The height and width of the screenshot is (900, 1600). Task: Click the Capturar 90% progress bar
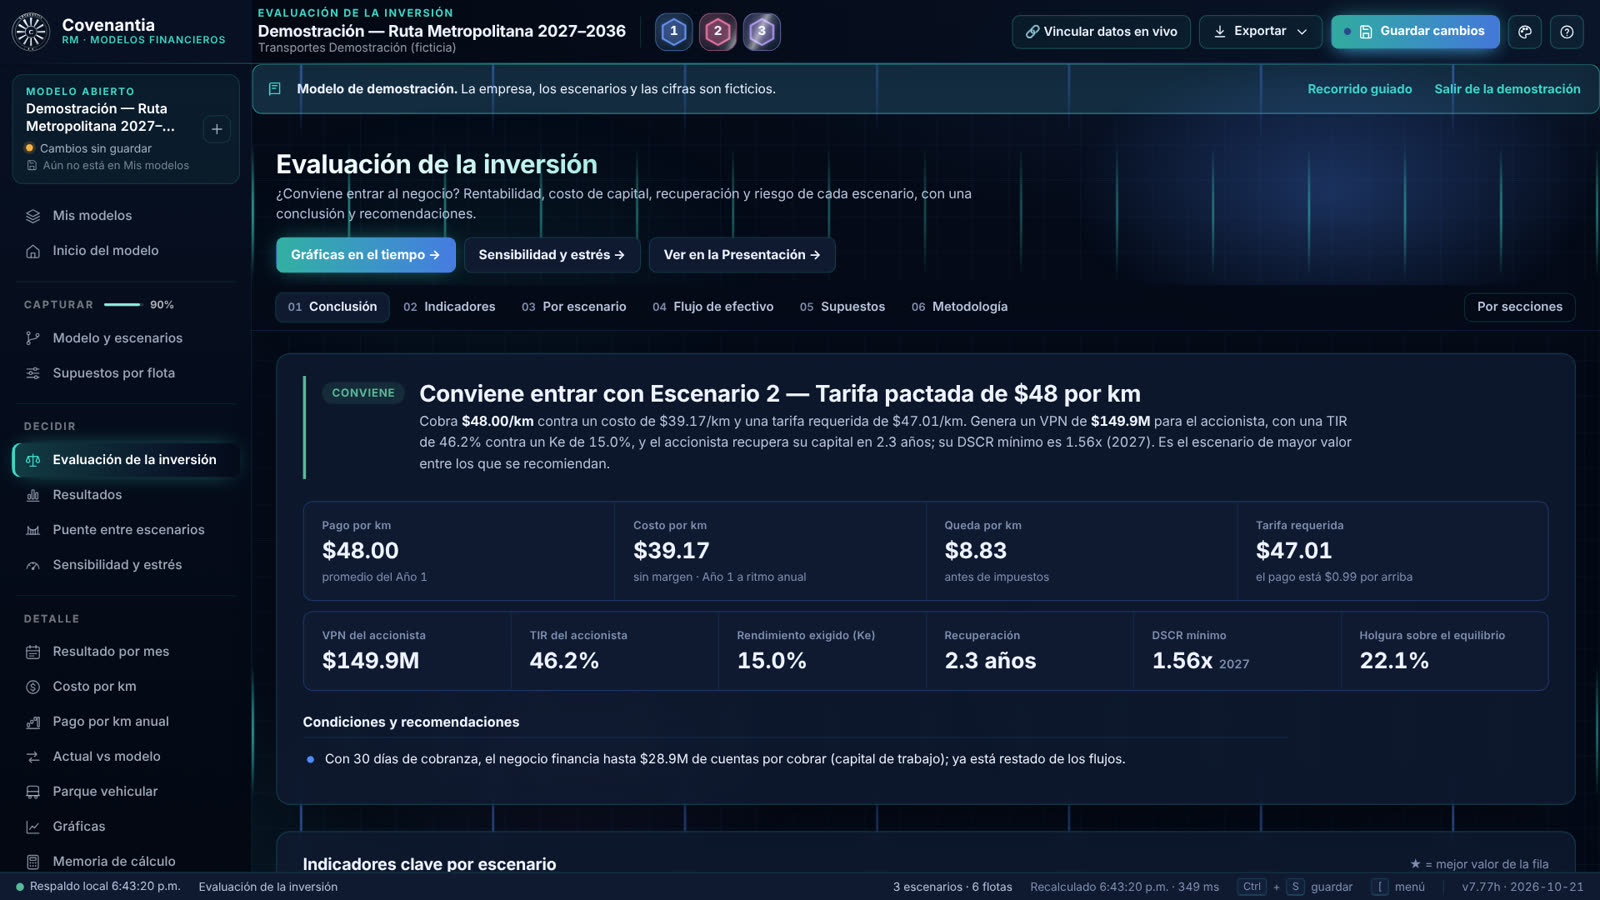pyautogui.click(x=122, y=305)
